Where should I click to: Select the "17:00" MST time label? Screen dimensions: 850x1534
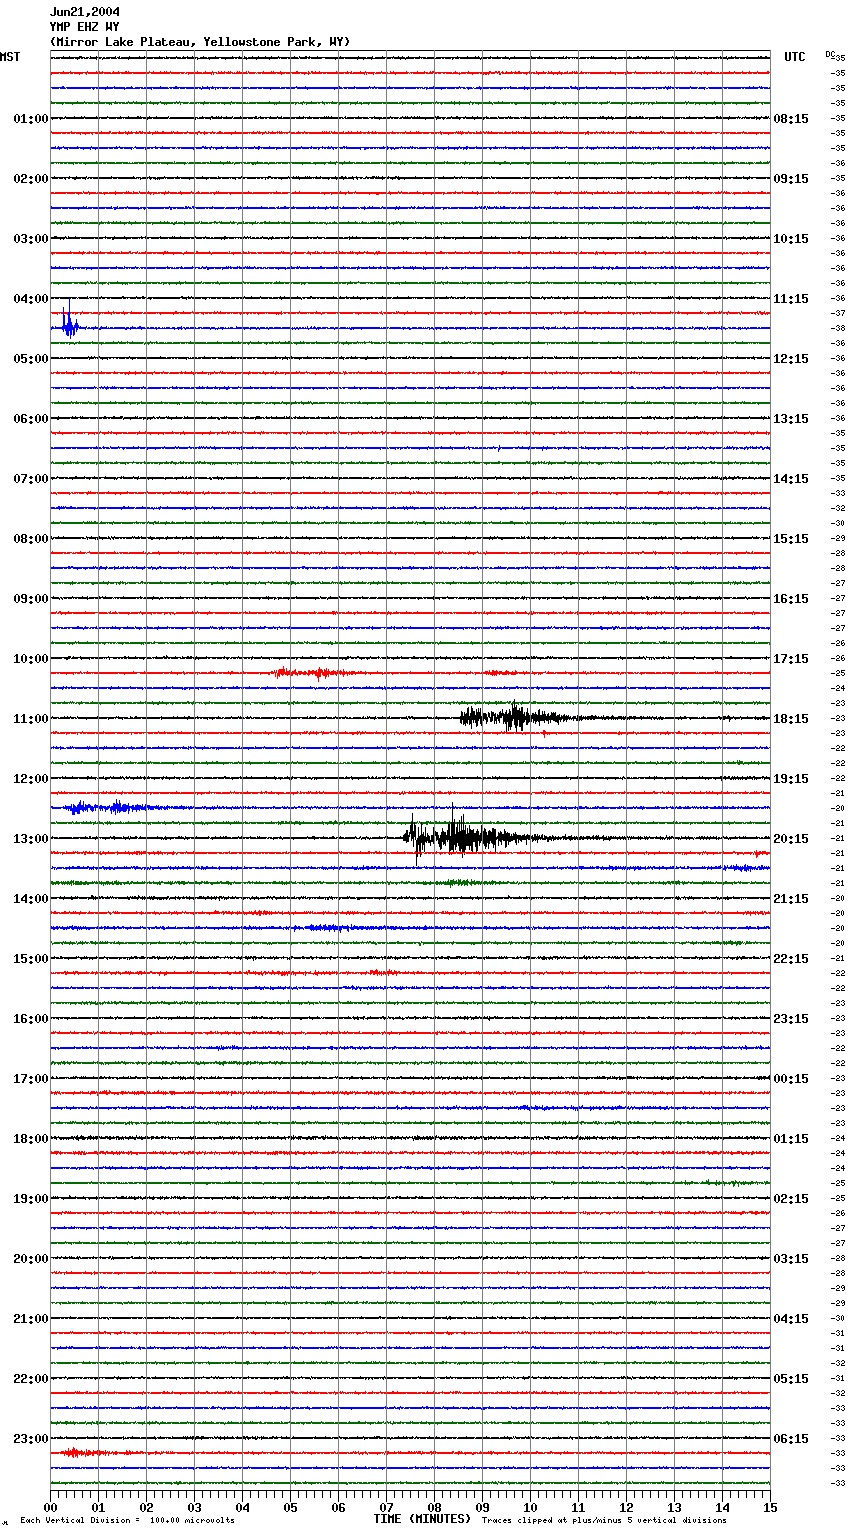coord(31,1079)
